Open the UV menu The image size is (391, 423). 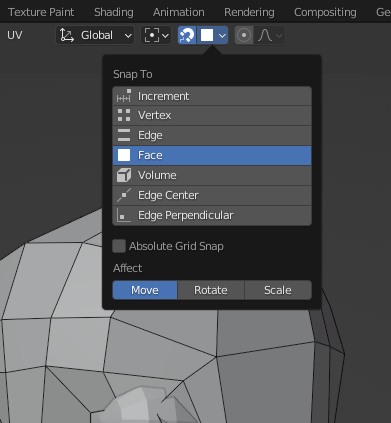pyautogui.click(x=15, y=35)
